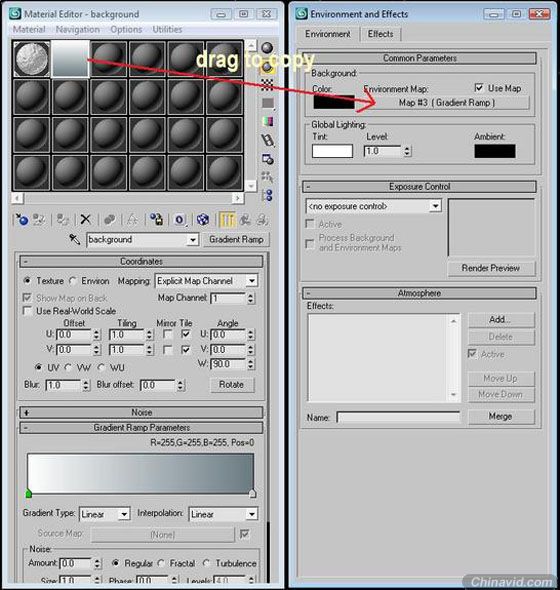Toggle the V Mirror checkbox

(x=167, y=350)
